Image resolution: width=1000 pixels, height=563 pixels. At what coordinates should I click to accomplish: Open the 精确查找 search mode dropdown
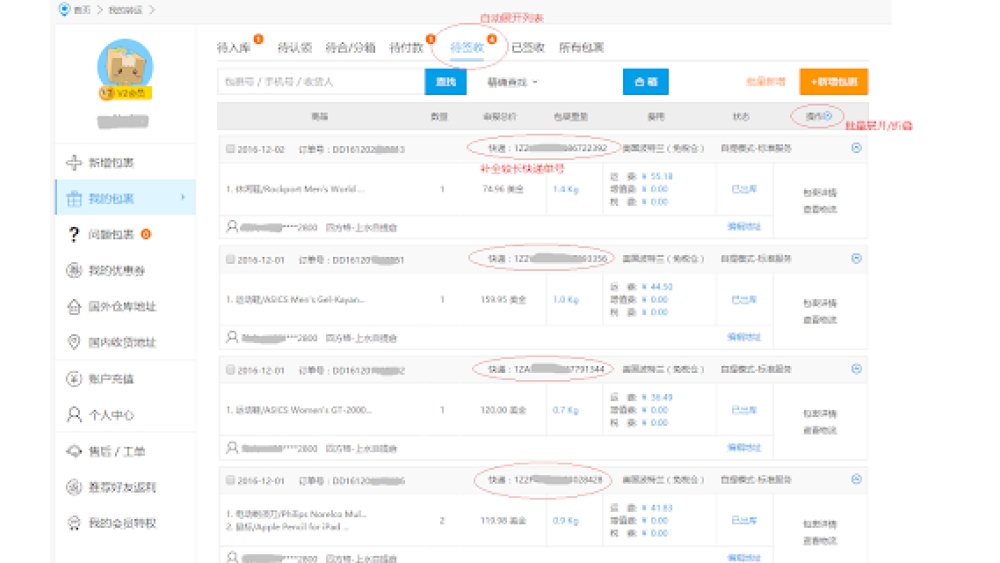click(x=513, y=82)
